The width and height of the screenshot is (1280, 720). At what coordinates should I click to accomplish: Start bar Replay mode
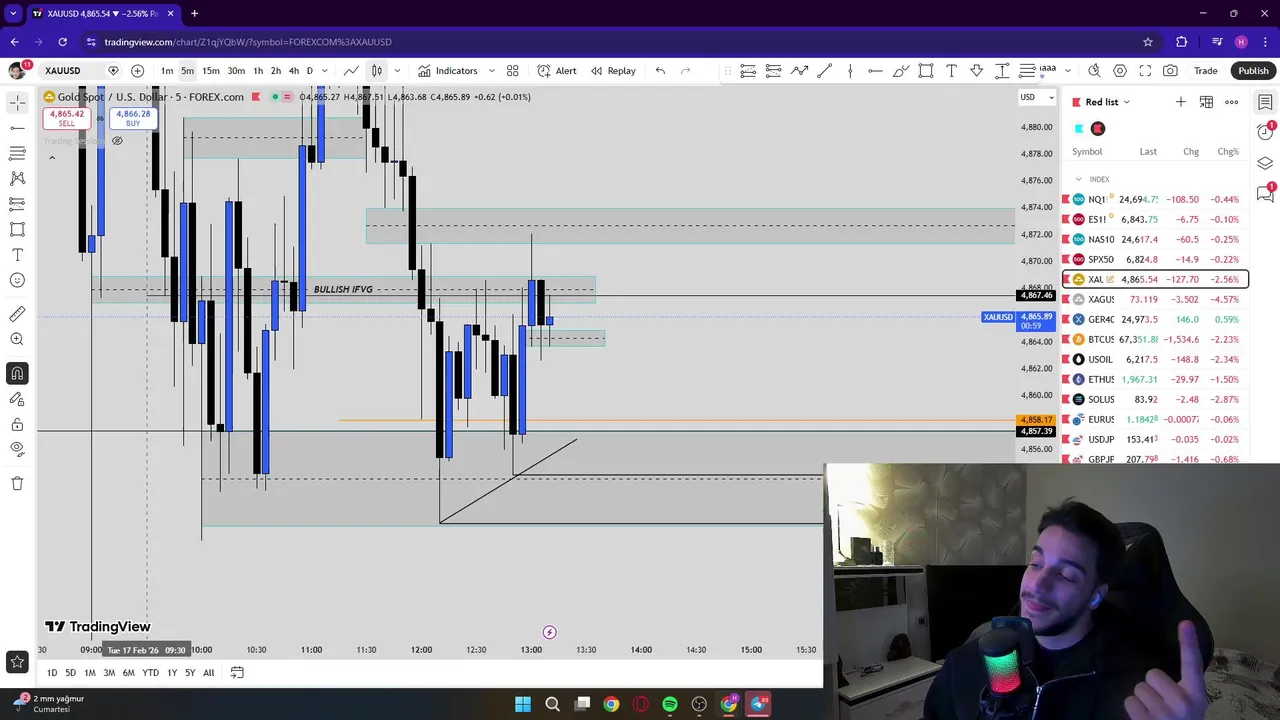point(613,71)
